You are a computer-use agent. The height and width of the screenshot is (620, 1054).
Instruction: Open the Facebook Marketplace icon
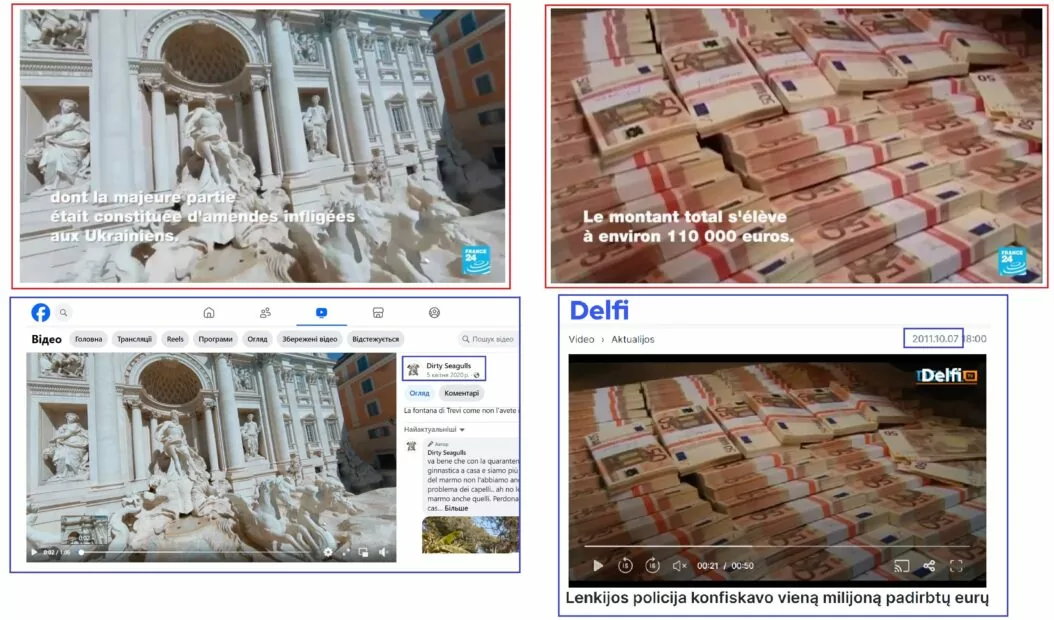tap(378, 313)
